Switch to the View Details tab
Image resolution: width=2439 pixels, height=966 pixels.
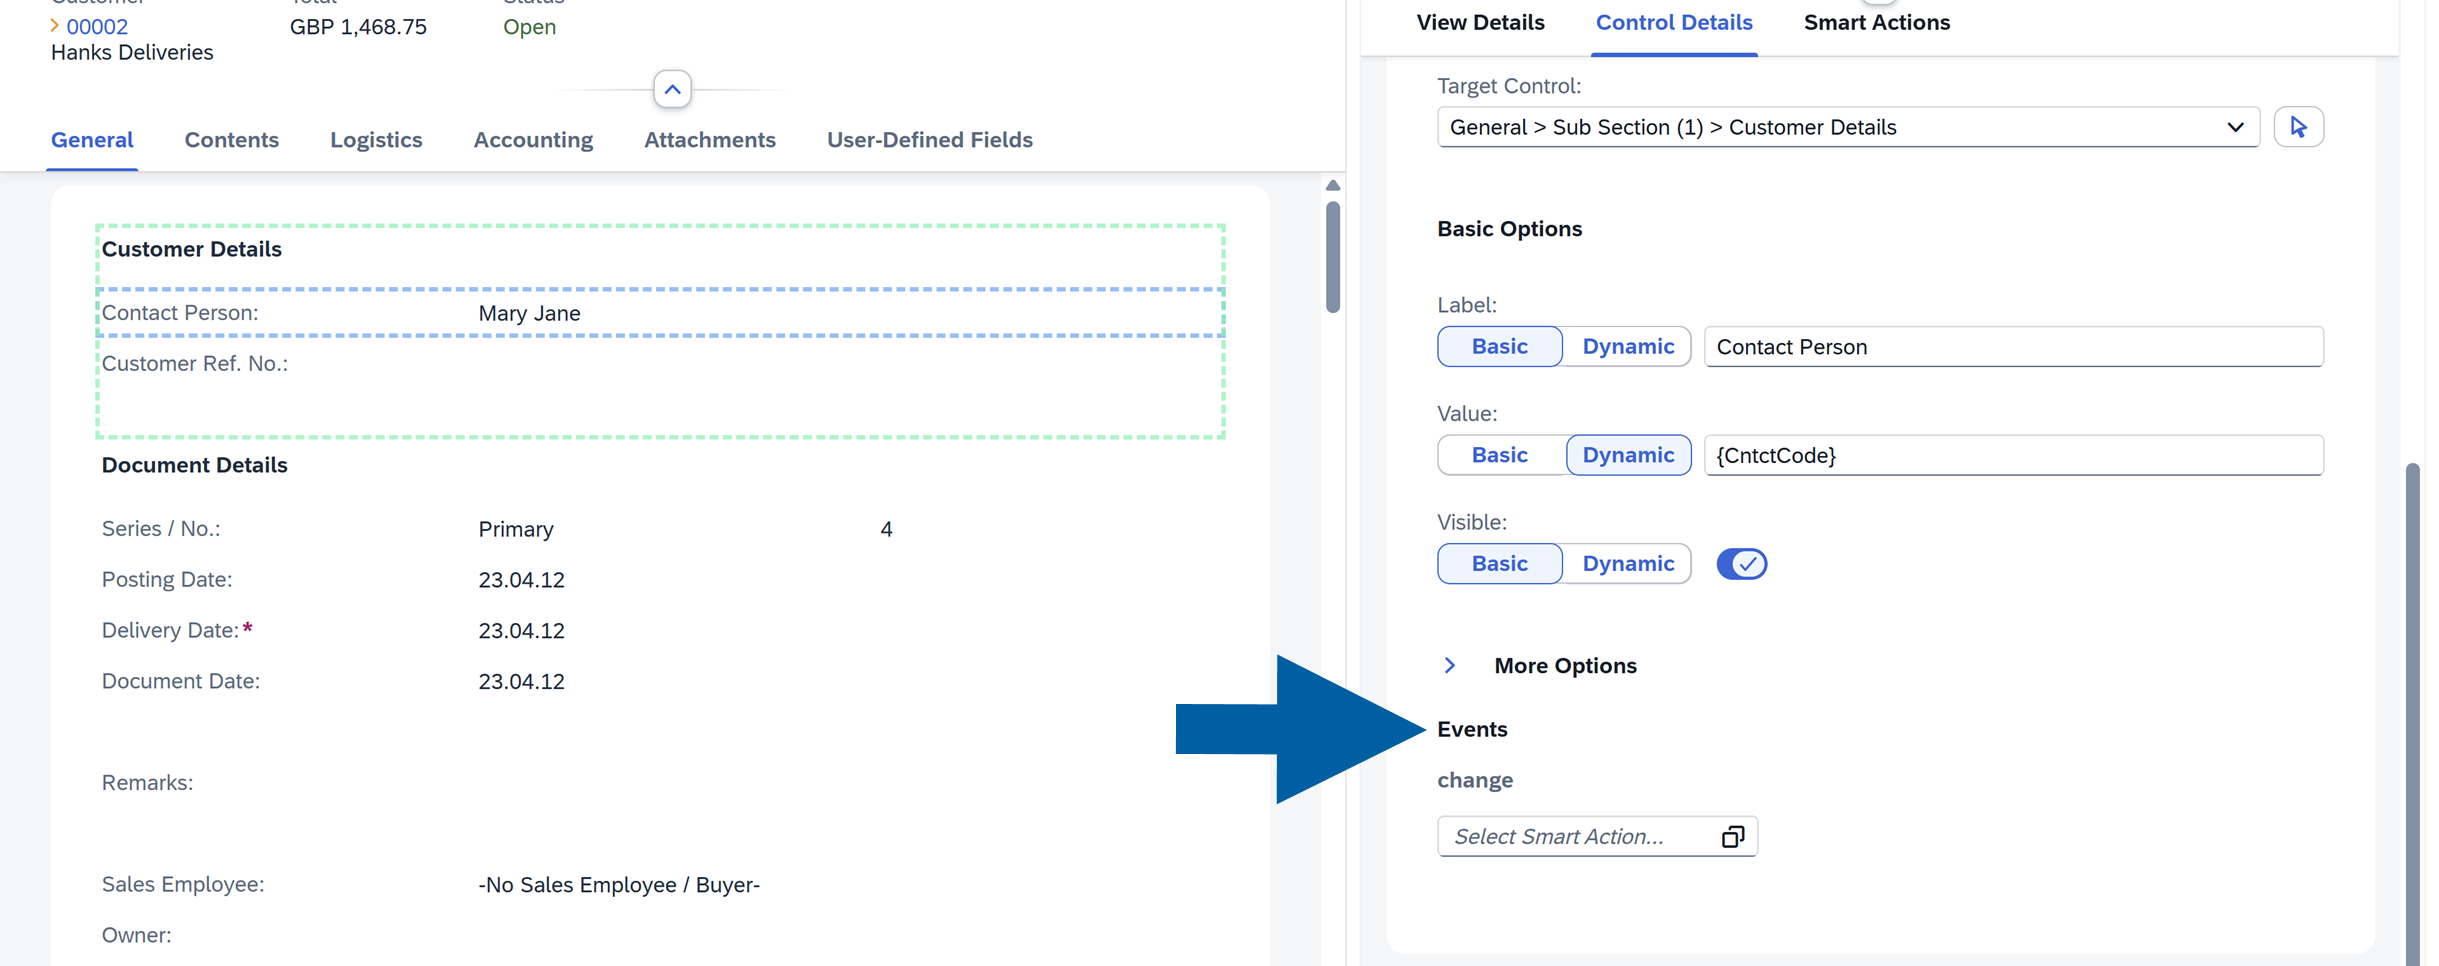click(x=1481, y=21)
